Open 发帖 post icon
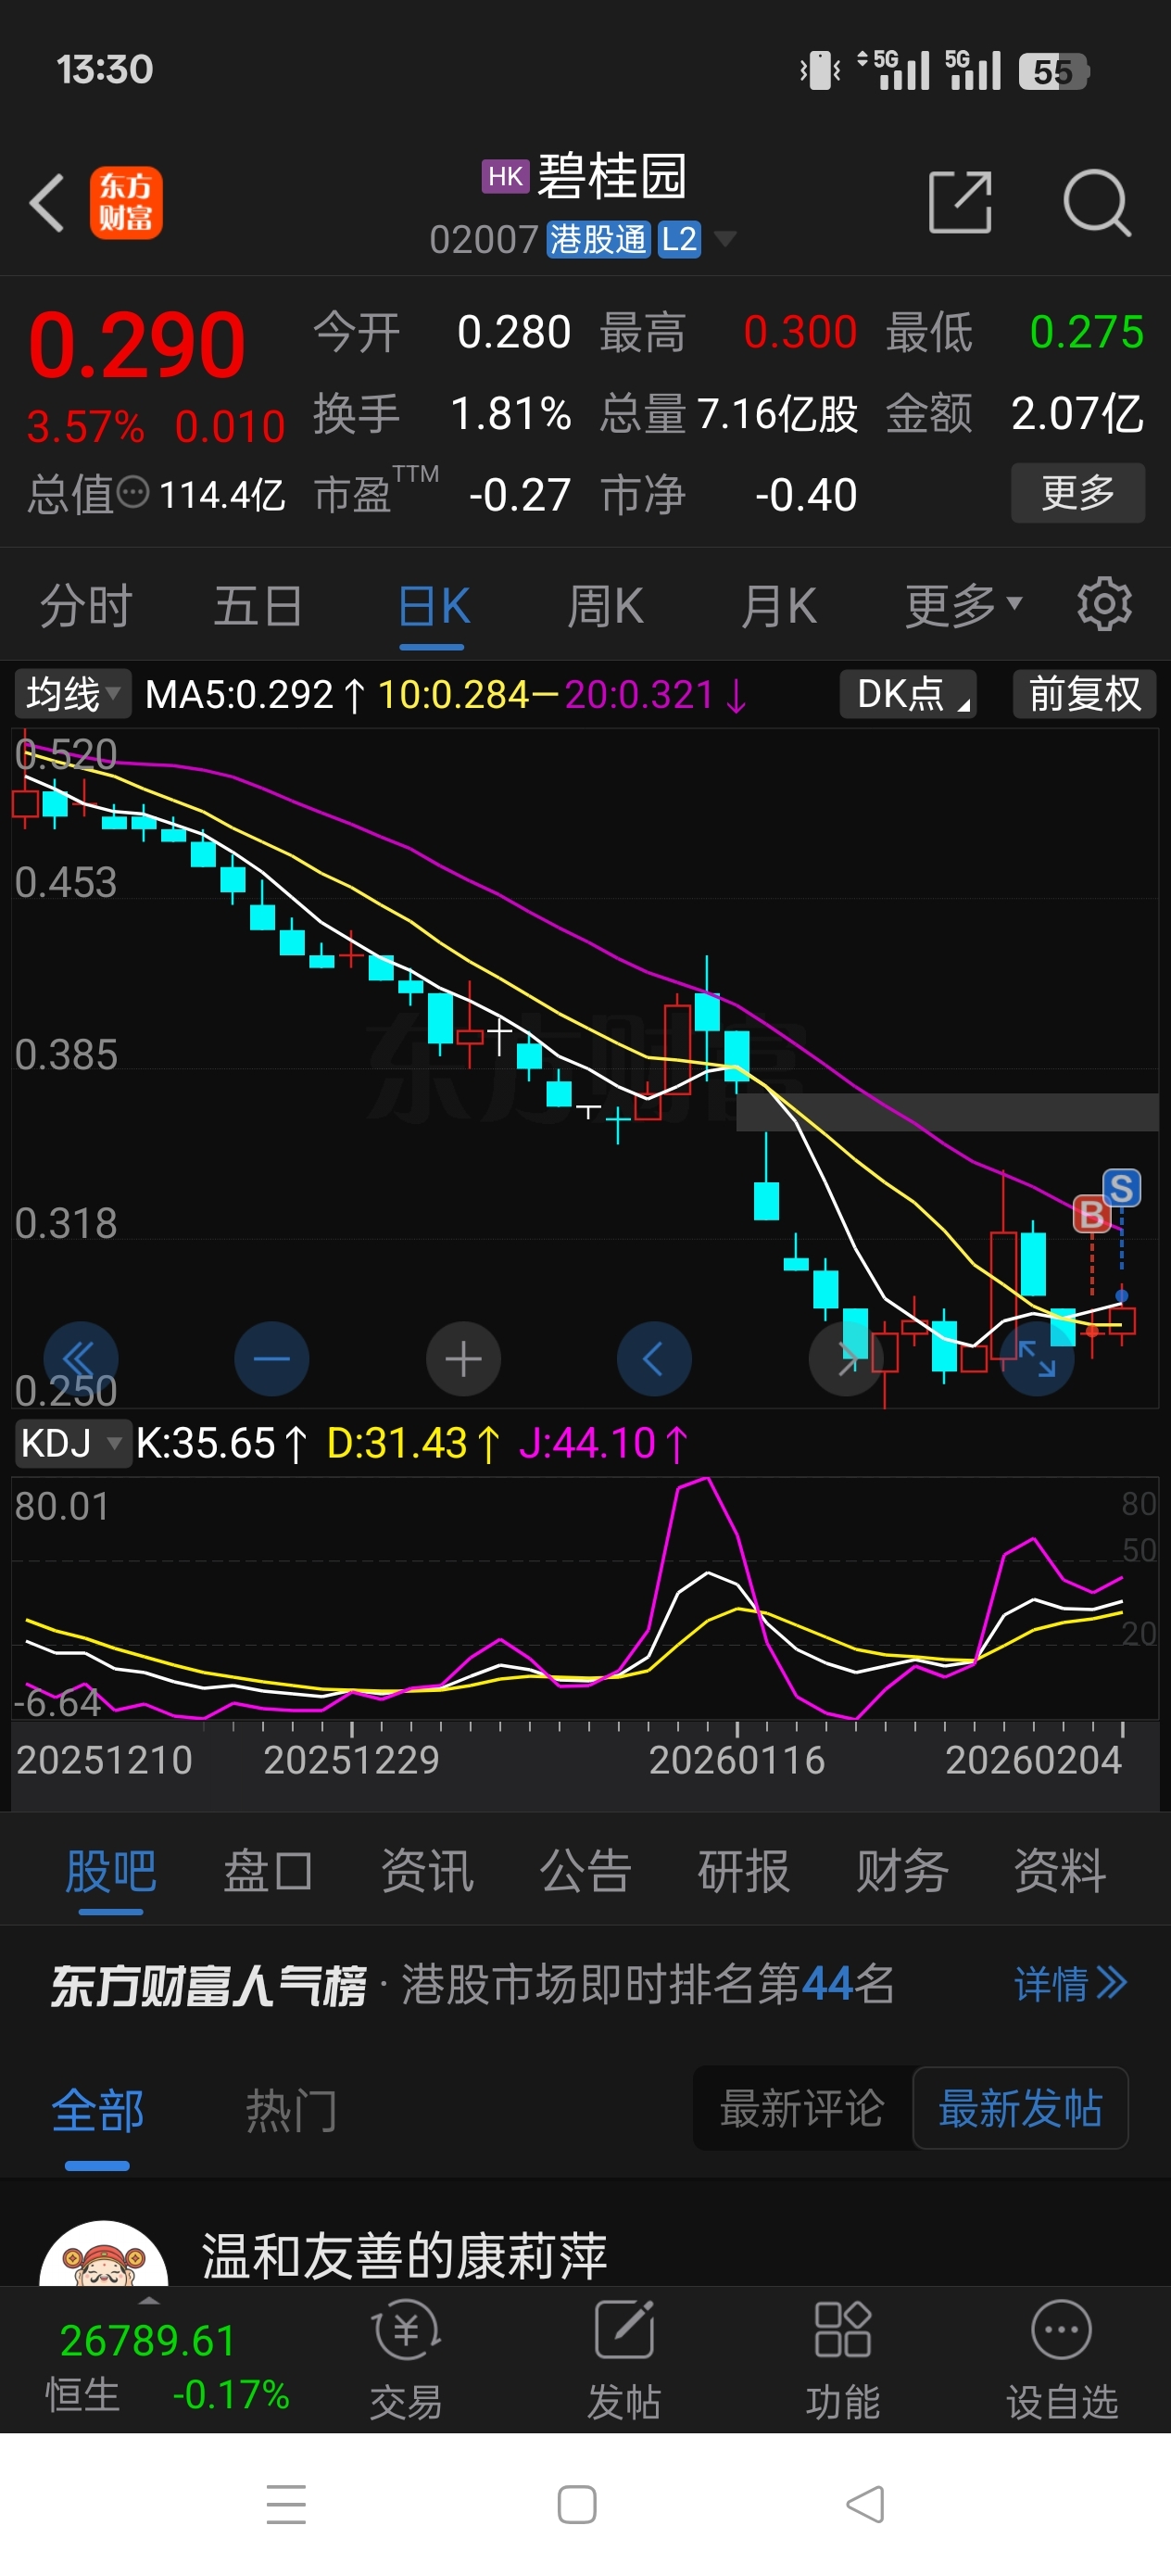Viewport: 1171px width, 2576px height. 624,2330
